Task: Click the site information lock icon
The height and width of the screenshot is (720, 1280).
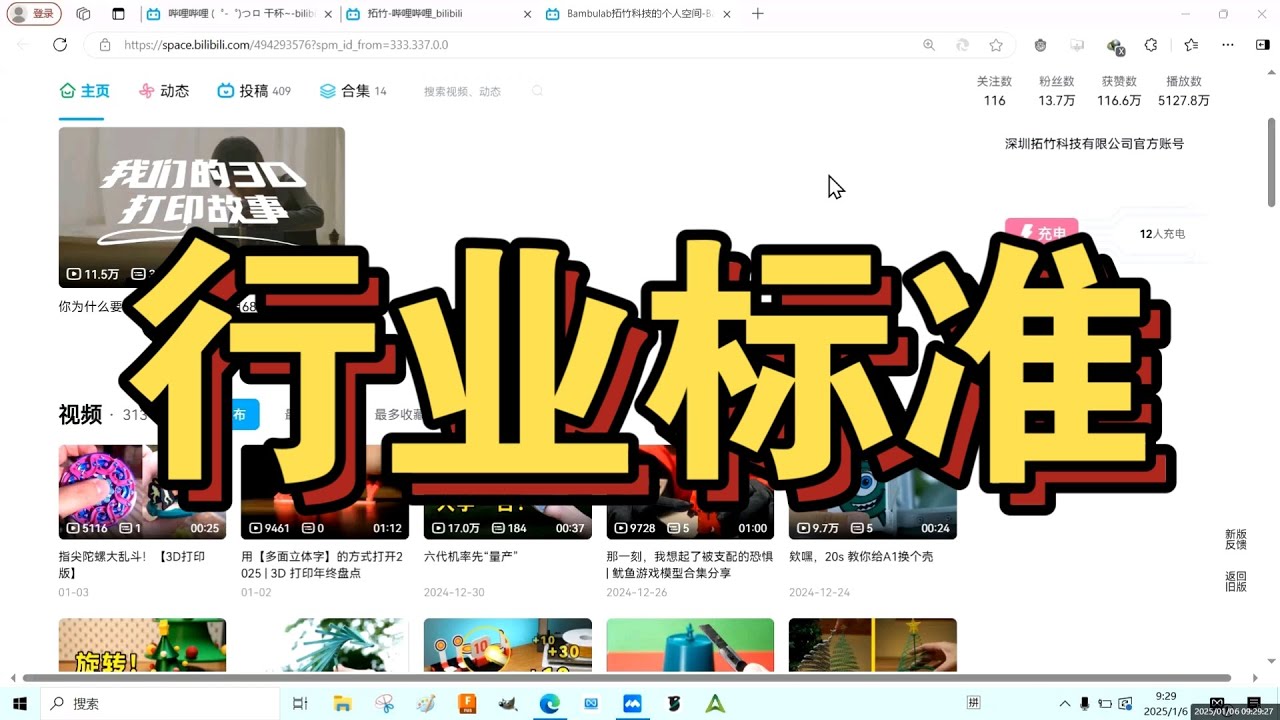Action: 104,45
